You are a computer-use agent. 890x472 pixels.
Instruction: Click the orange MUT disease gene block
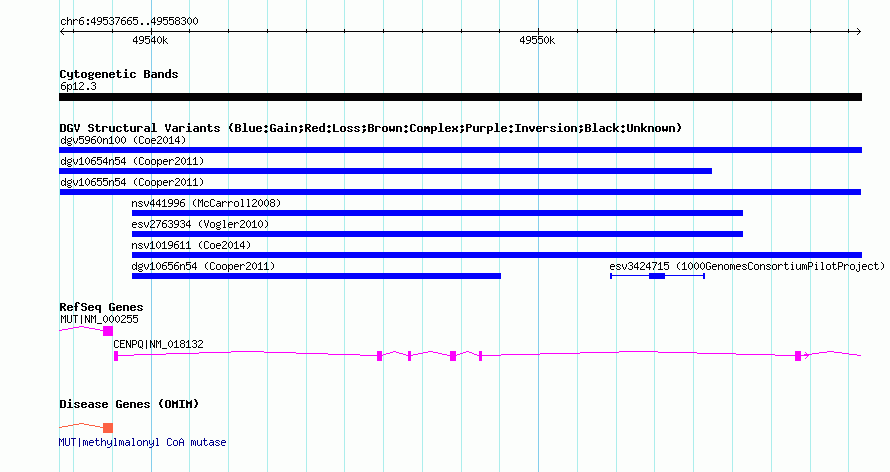pos(108,428)
